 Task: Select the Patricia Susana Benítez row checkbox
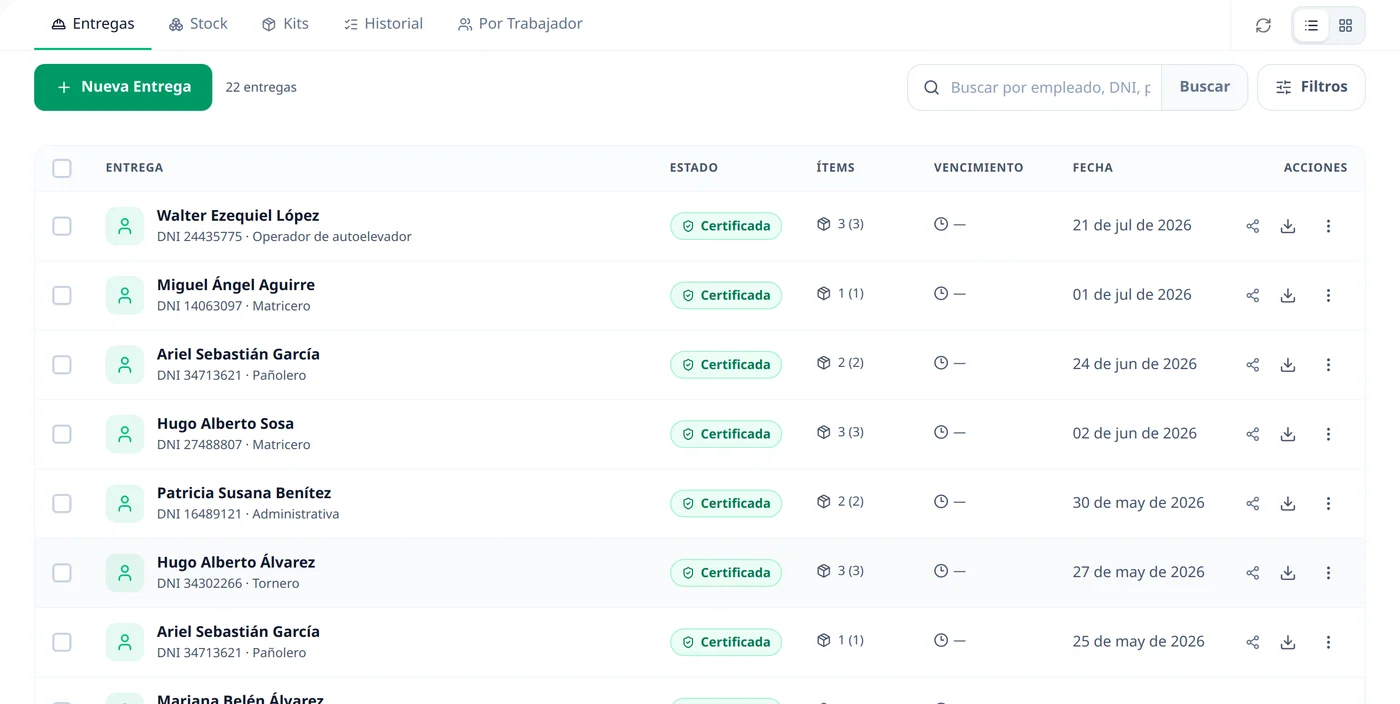[62, 503]
